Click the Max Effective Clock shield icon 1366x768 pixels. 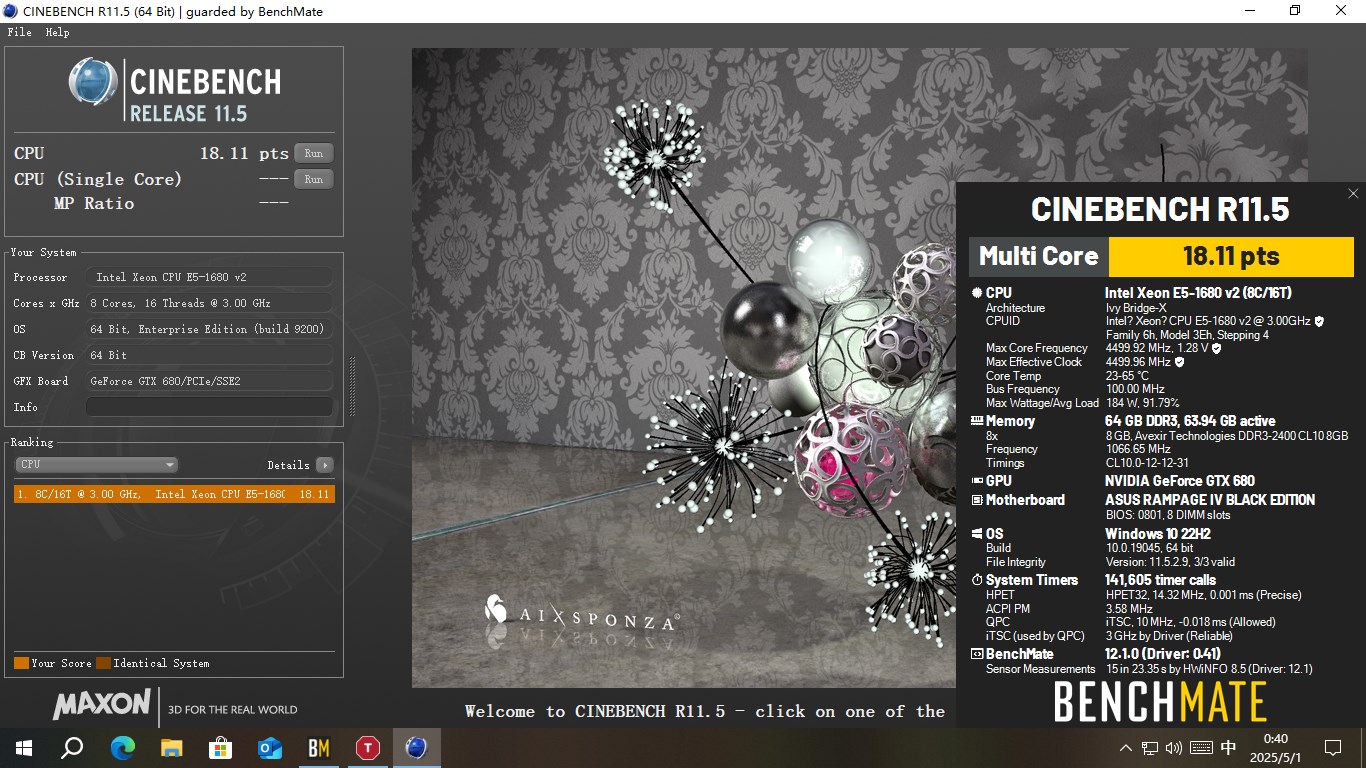tap(1180, 362)
